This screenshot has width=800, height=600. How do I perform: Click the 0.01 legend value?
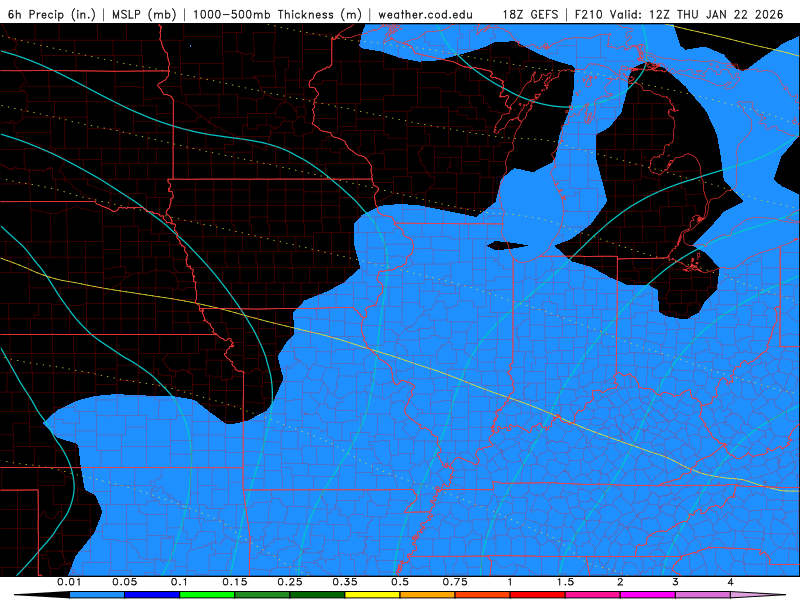(x=69, y=582)
